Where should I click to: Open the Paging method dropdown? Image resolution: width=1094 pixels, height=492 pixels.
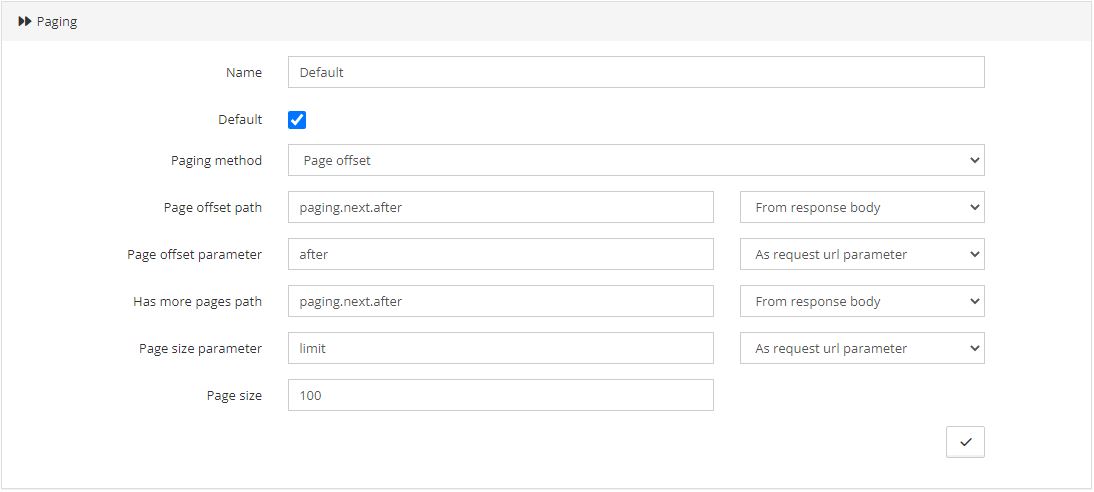(x=636, y=161)
